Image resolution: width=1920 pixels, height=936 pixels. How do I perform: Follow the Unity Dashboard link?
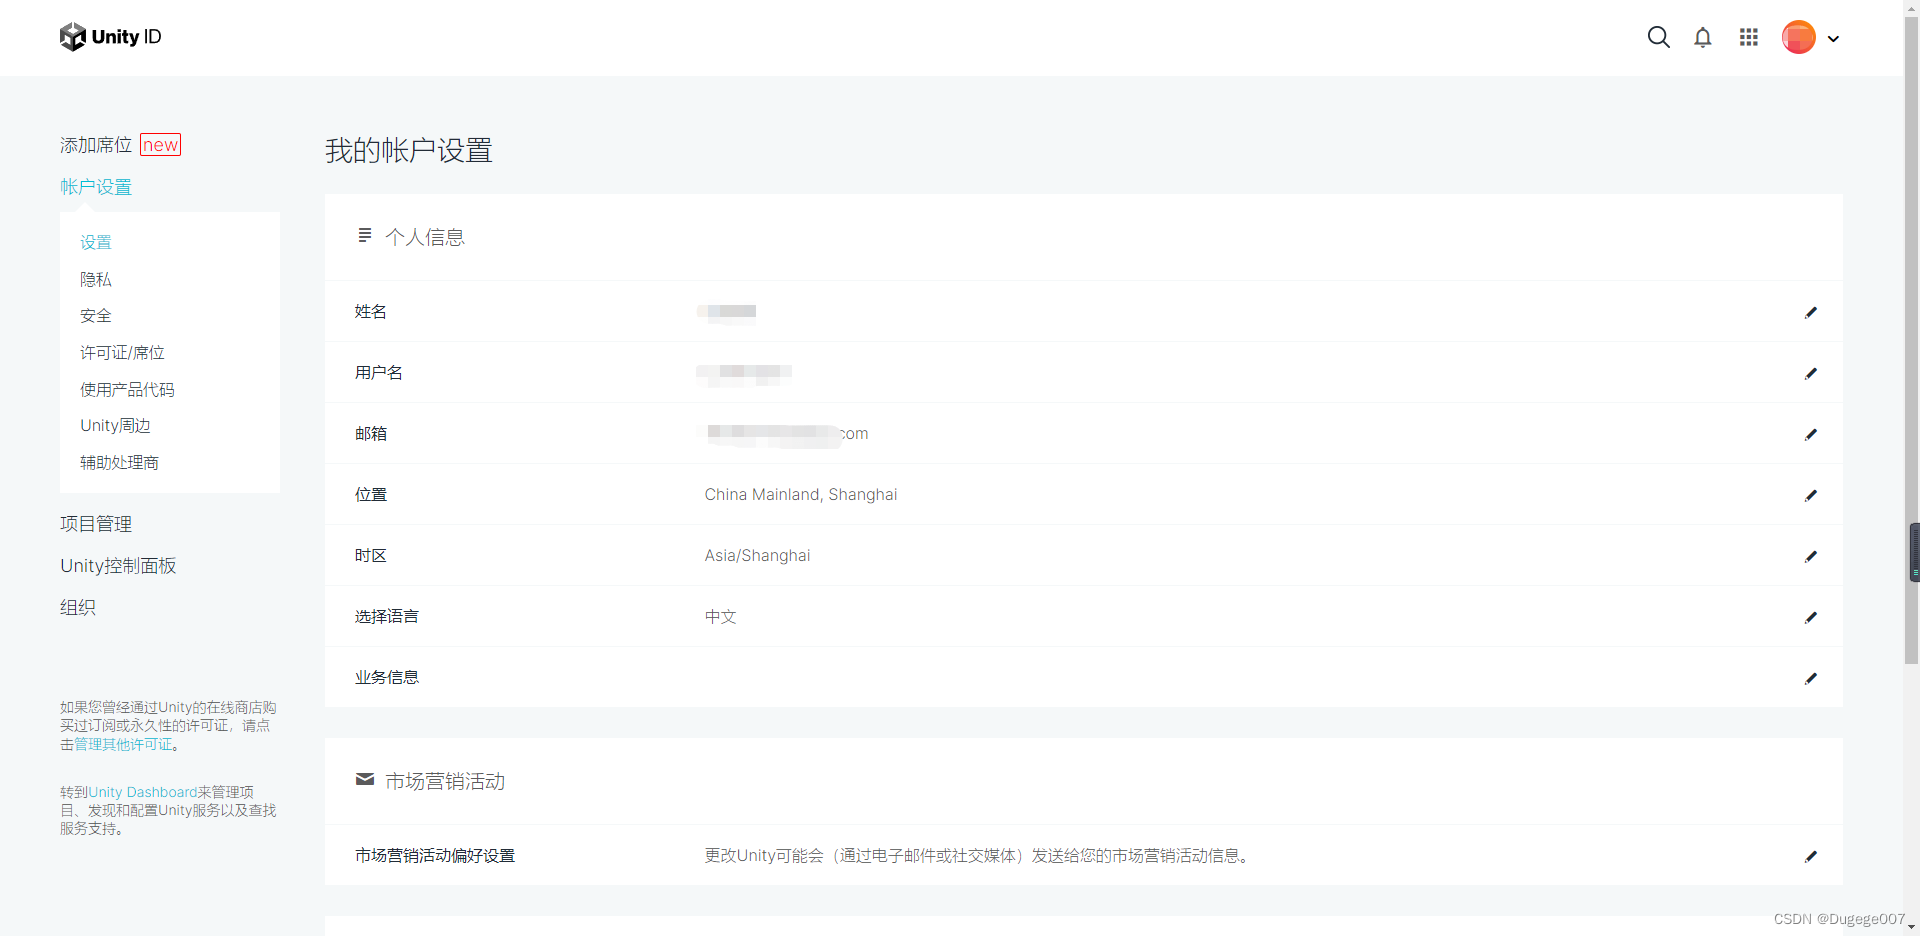142,792
